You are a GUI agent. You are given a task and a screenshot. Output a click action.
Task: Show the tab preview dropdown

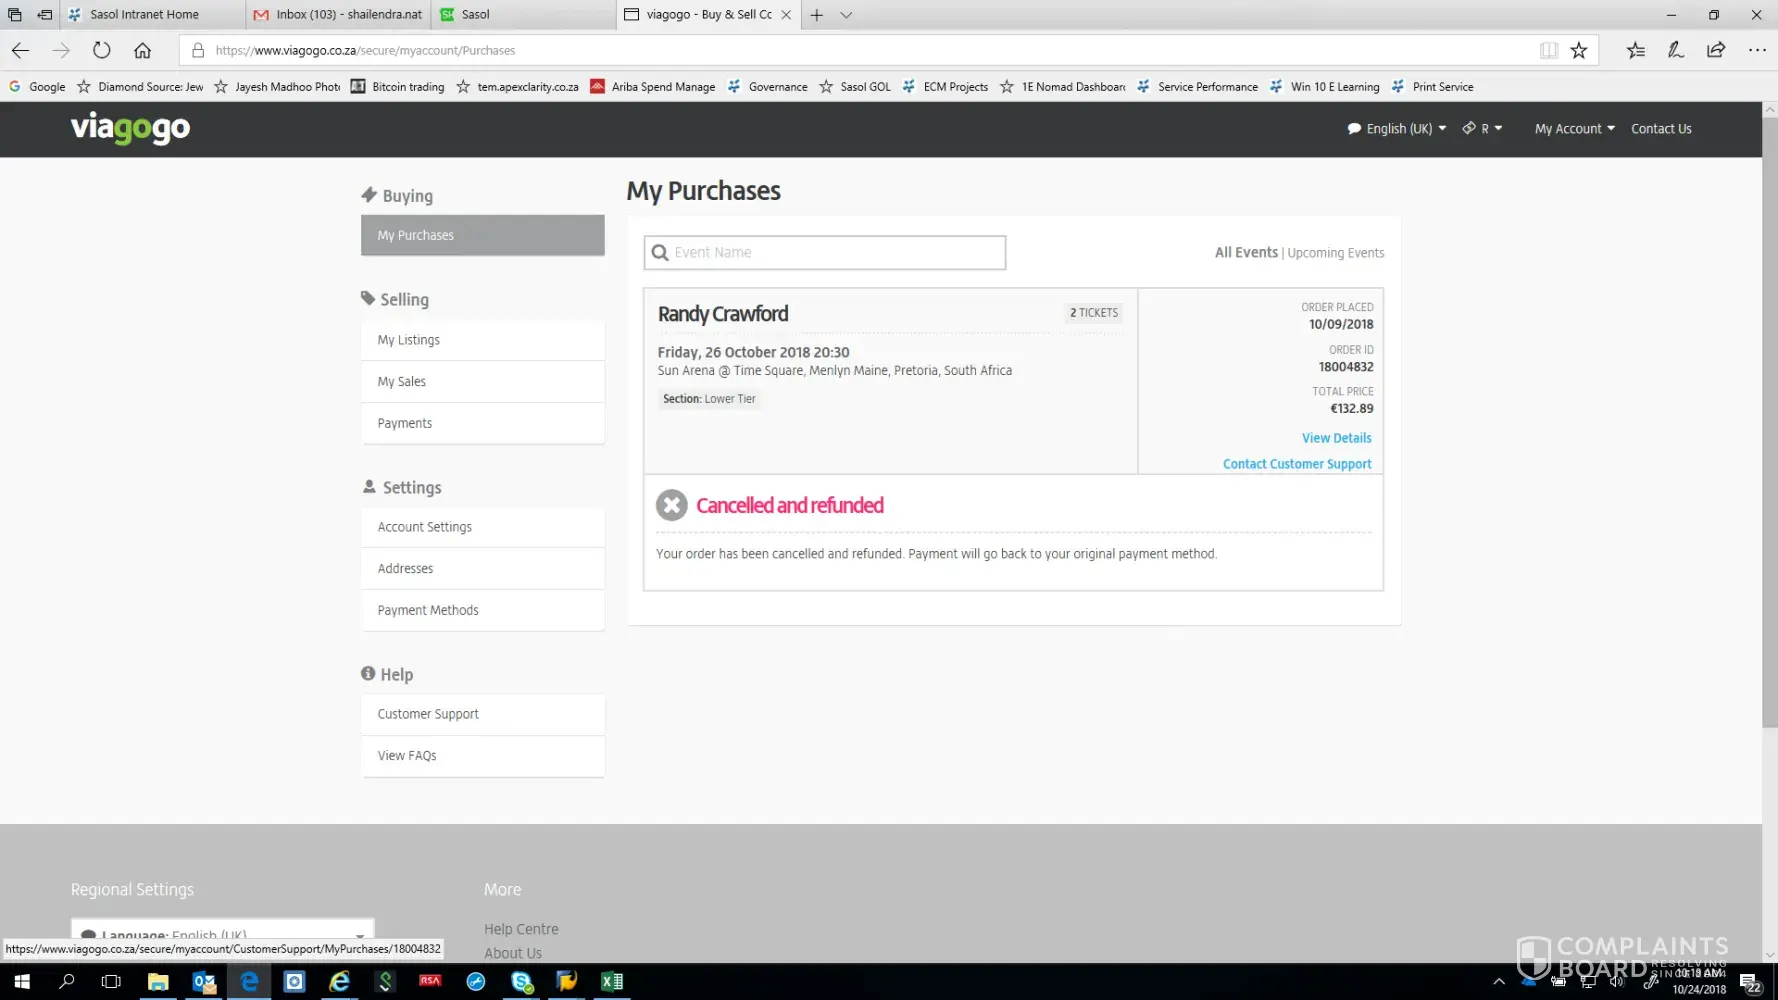pyautogui.click(x=846, y=15)
